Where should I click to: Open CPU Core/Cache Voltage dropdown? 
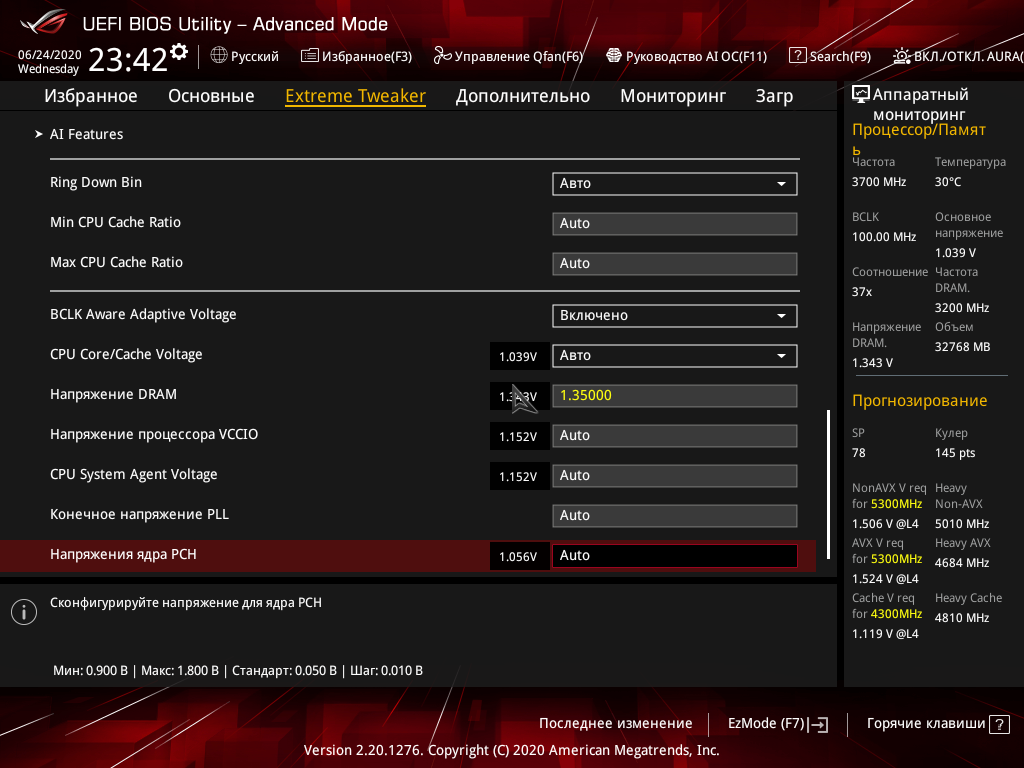675,356
